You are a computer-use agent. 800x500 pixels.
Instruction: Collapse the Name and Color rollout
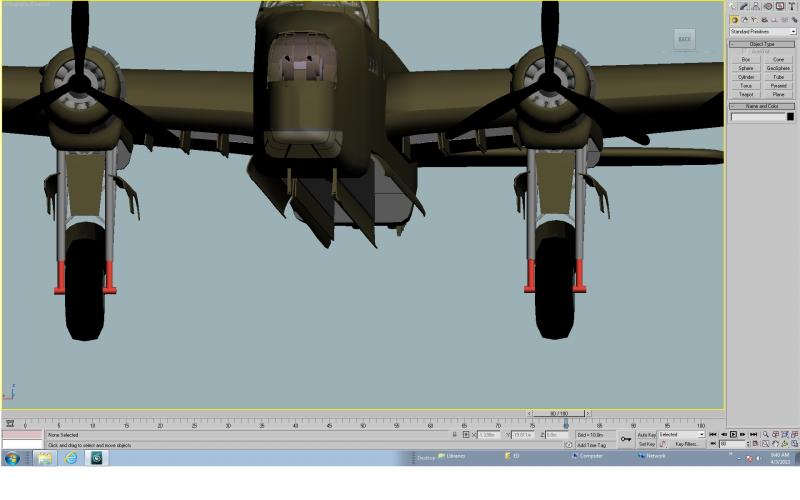point(762,106)
